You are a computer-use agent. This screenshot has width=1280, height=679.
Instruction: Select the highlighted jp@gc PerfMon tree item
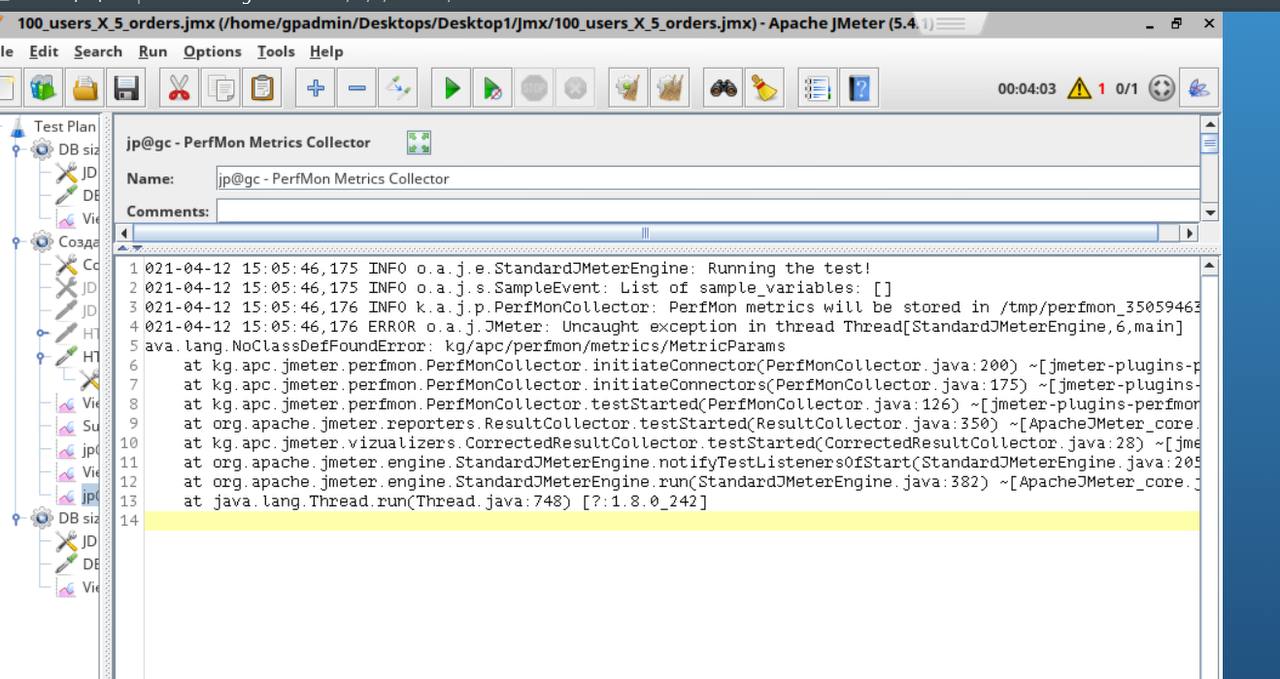coord(90,495)
